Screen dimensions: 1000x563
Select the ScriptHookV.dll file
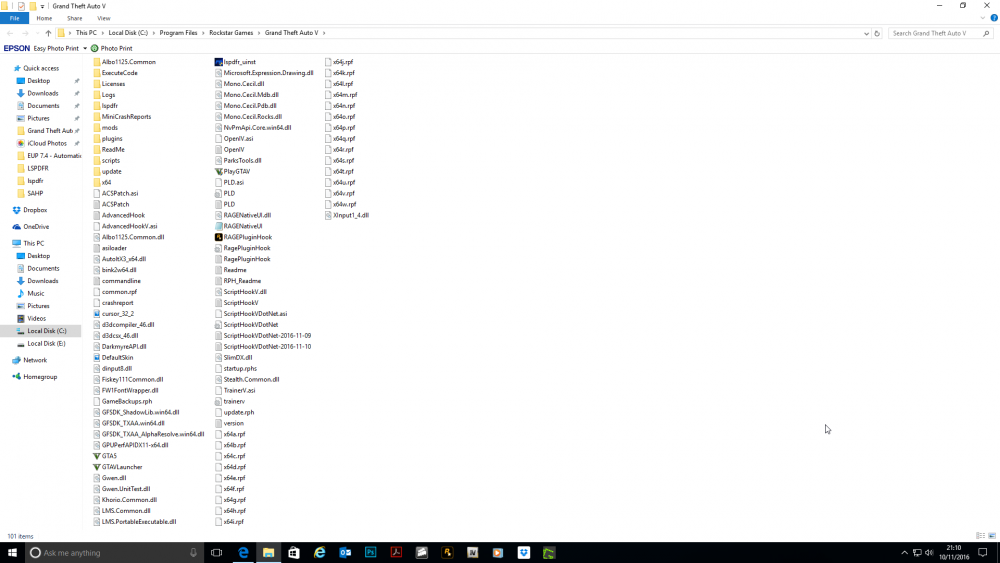[241, 292]
